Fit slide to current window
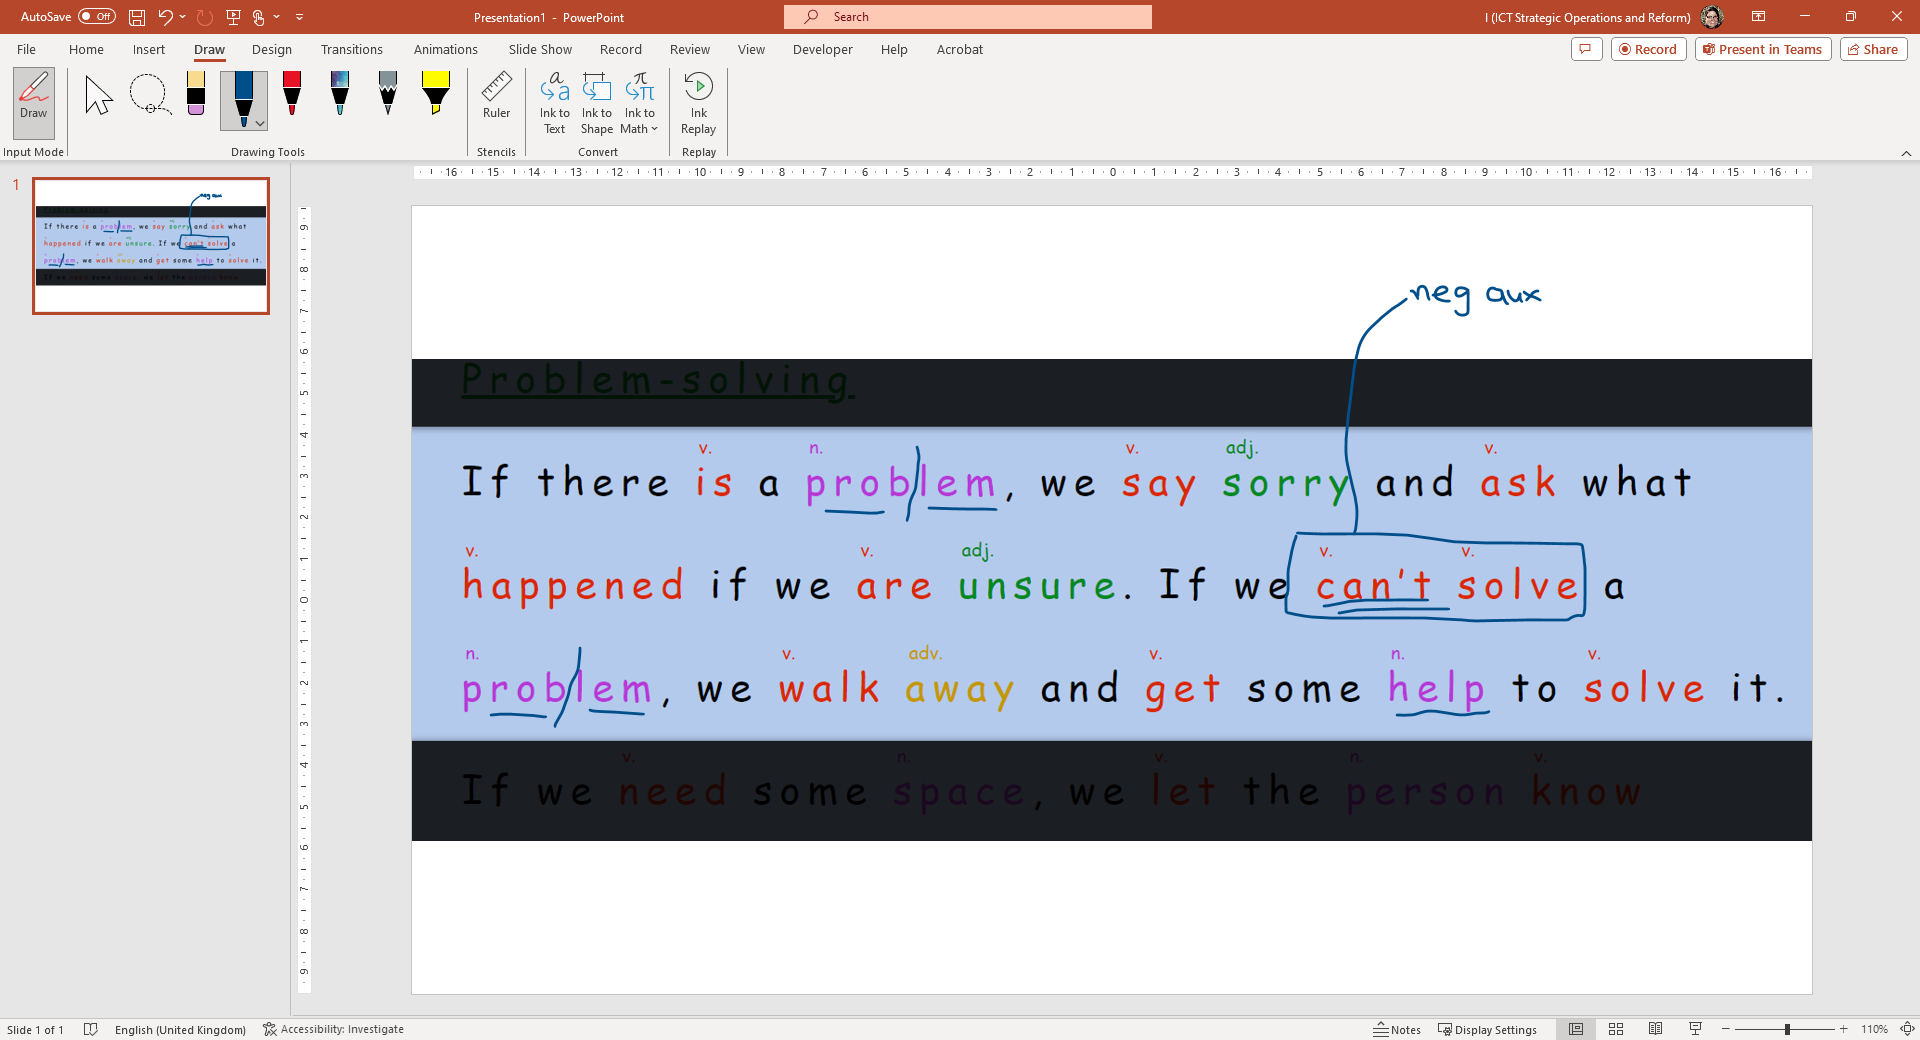Image resolution: width=1920 pixels, height=1040 pixels. pos(1907,1029)
